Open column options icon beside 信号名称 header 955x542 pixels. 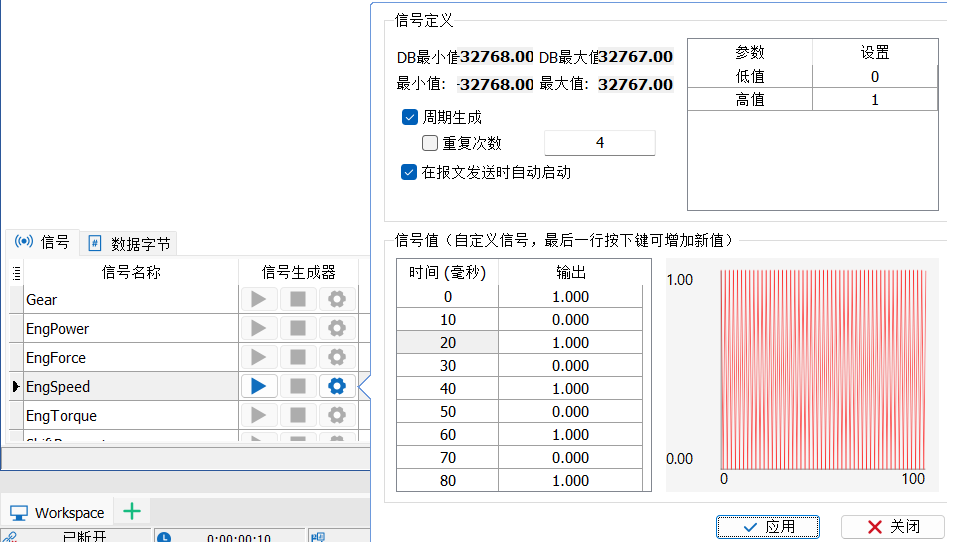[x=16, y=273]
